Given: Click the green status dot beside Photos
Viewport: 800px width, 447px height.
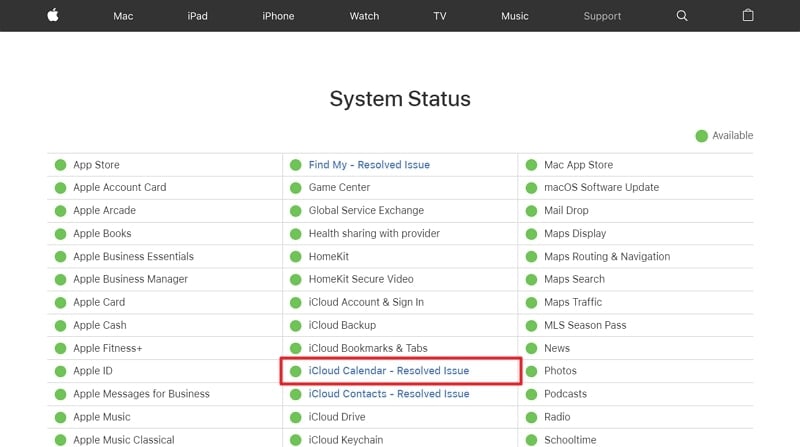Looking at the screenshot, I should [x=532, y=371].
